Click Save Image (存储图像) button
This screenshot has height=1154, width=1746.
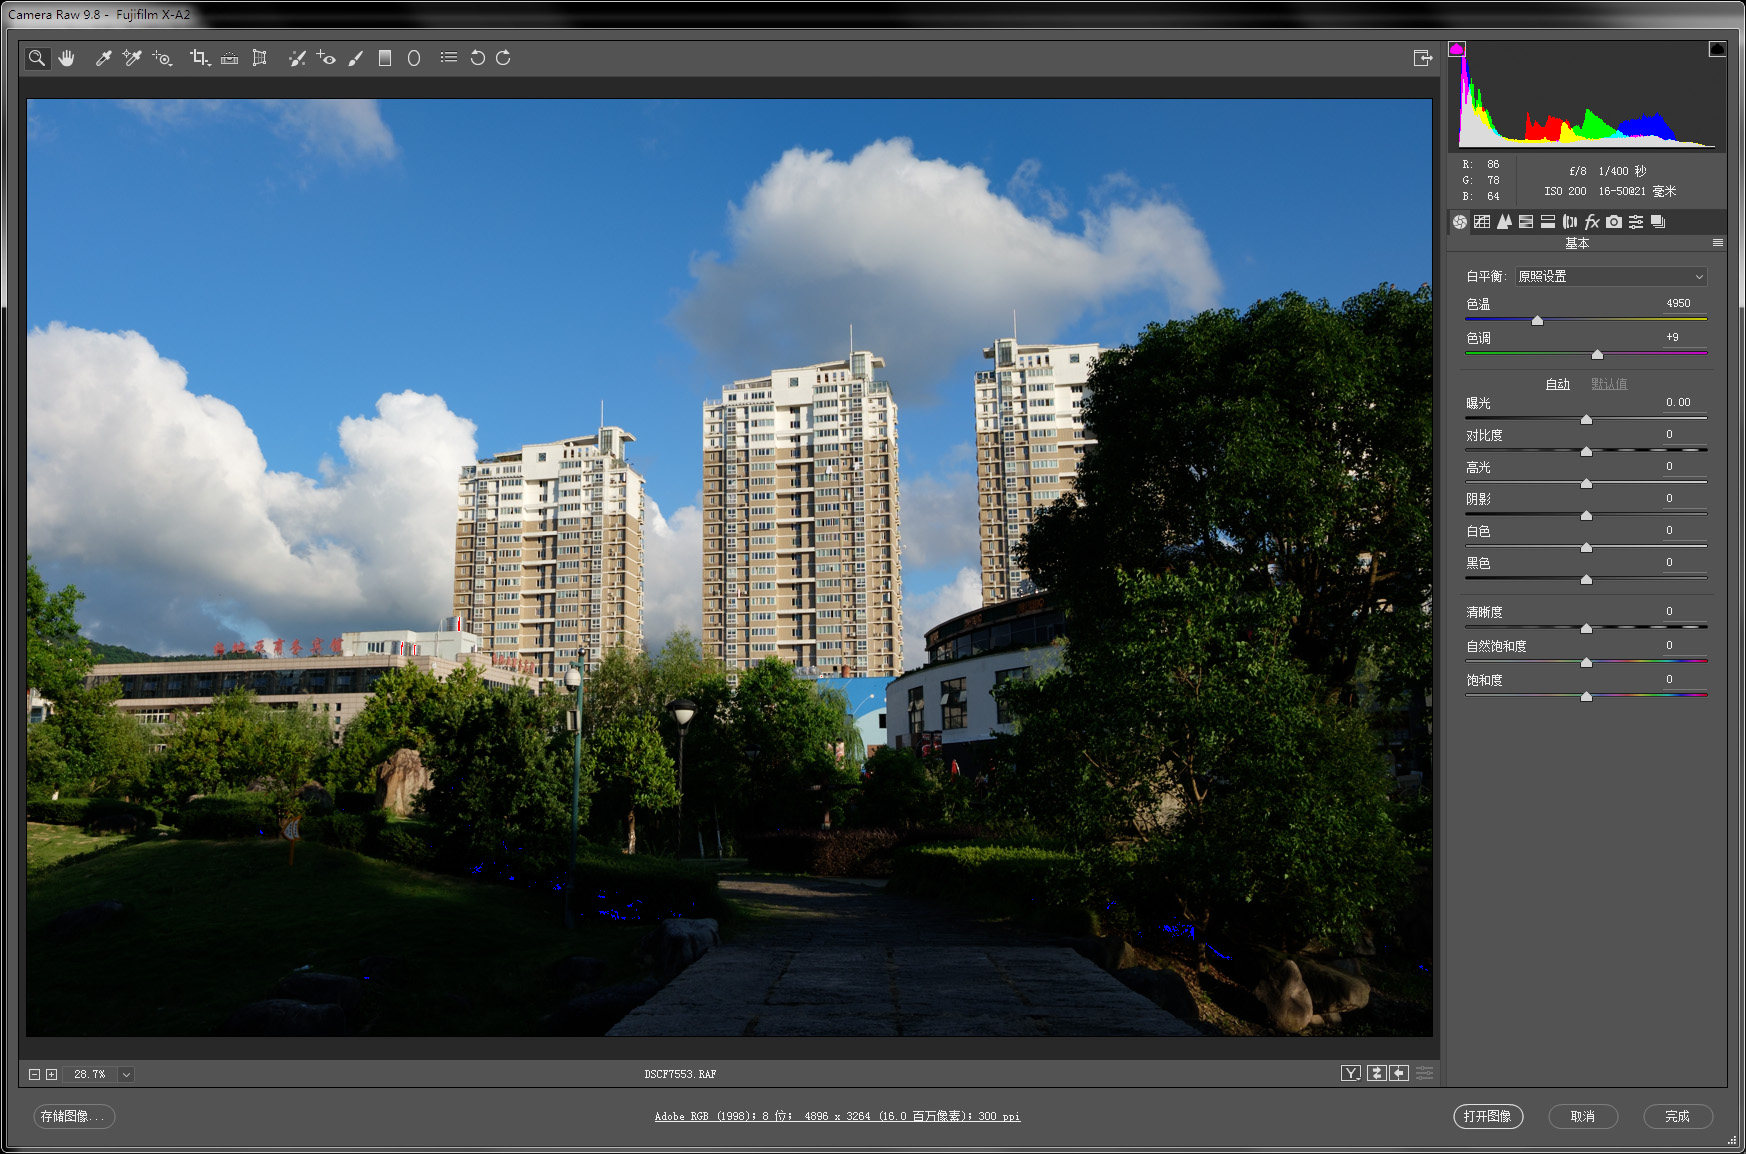point(75,1116)
